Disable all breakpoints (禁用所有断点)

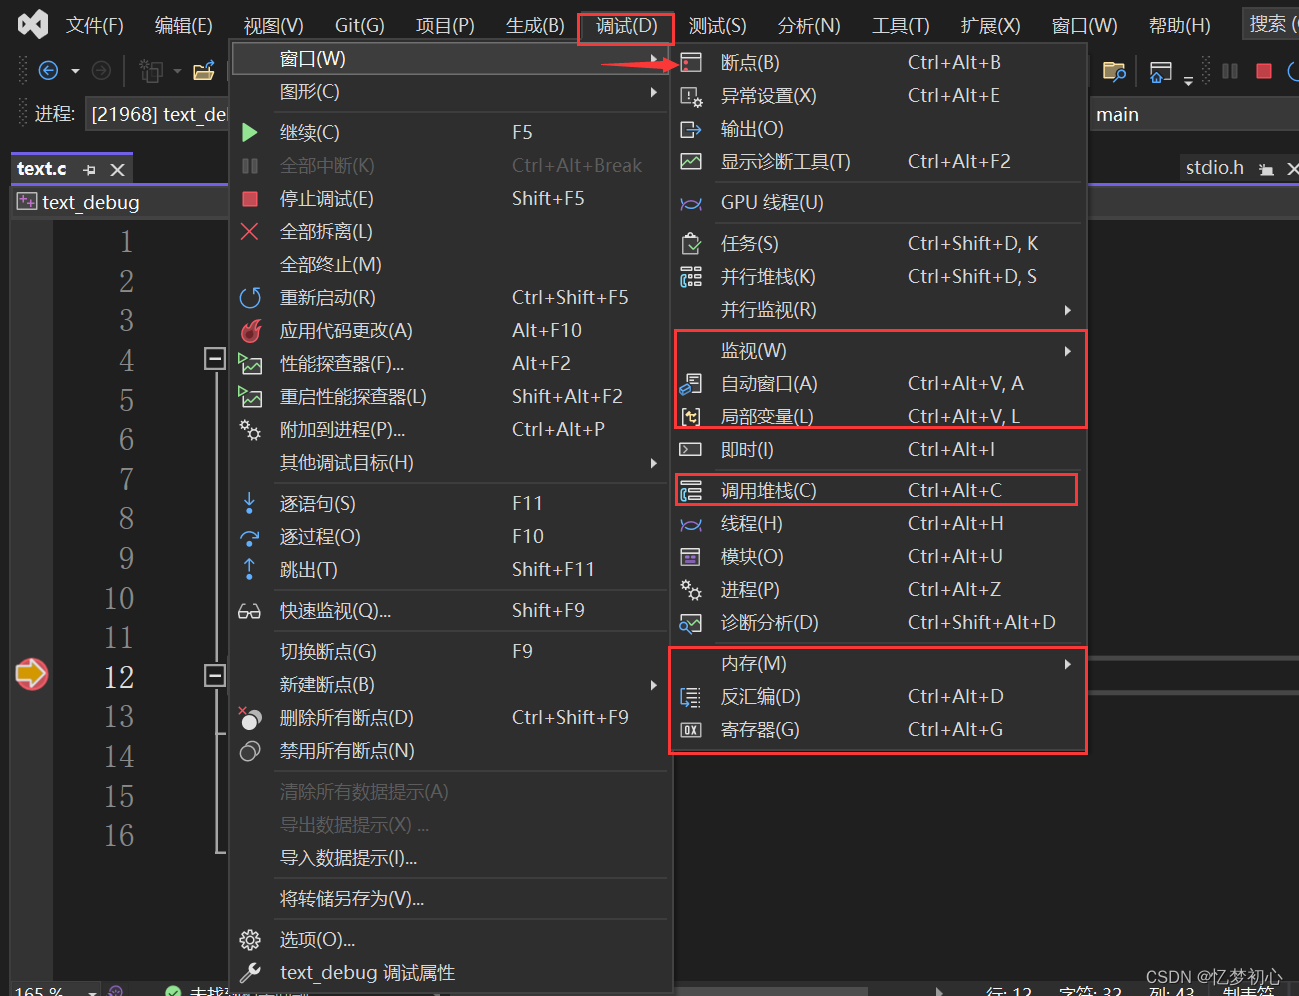[346, 751]
